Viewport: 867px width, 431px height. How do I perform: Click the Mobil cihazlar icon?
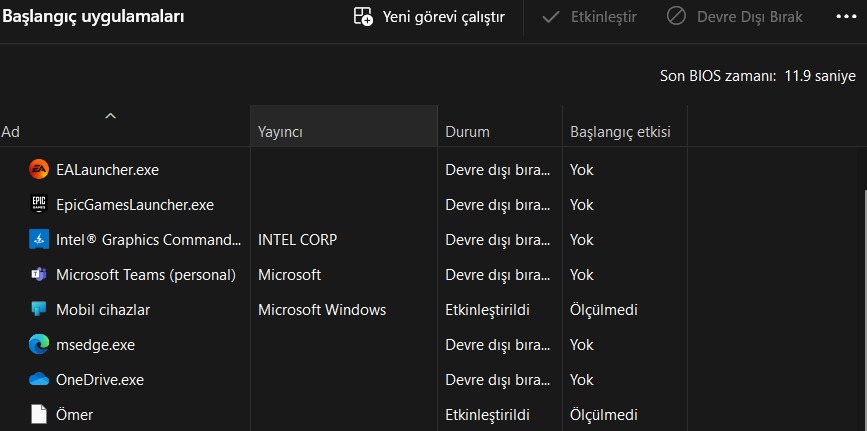(x=39, y=309)
